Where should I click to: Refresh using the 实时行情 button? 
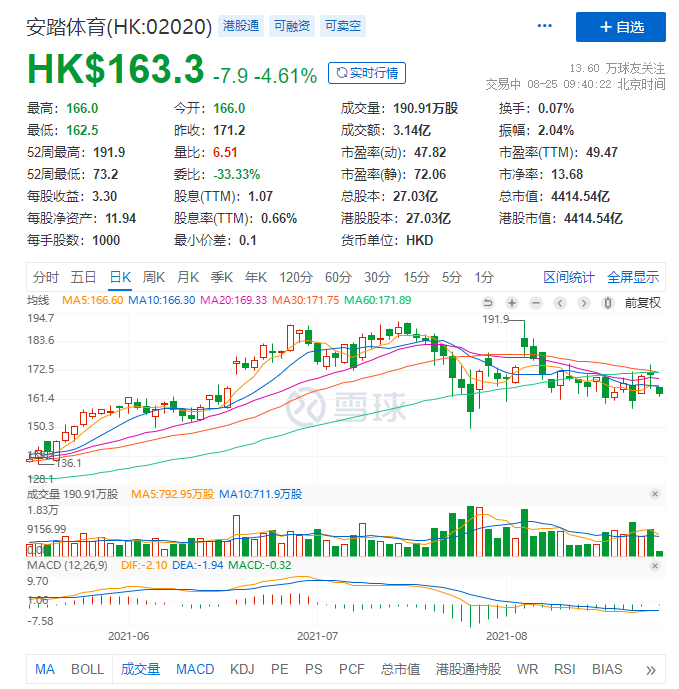367,73
